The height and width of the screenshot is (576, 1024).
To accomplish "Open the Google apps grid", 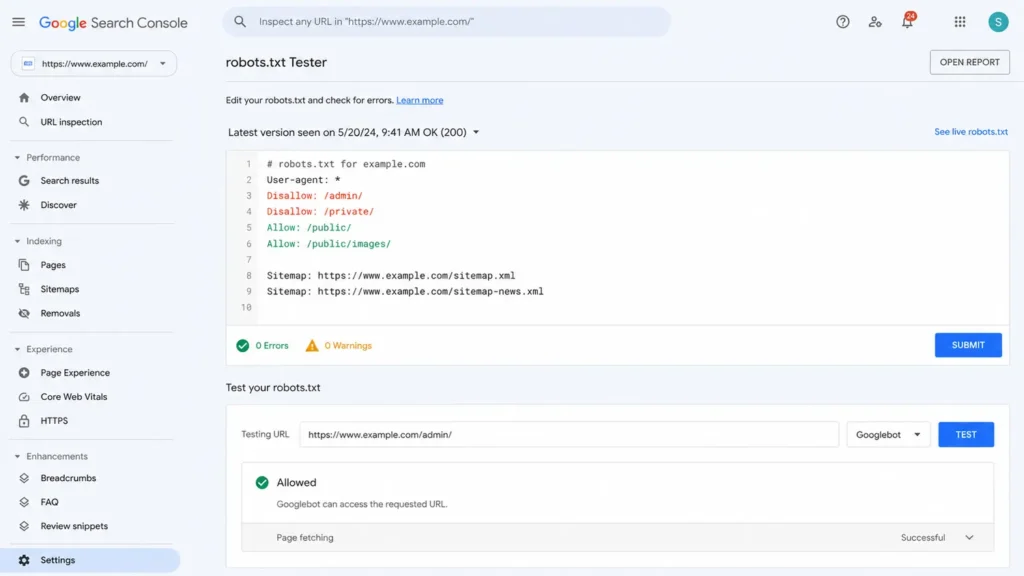I will 960,22.
